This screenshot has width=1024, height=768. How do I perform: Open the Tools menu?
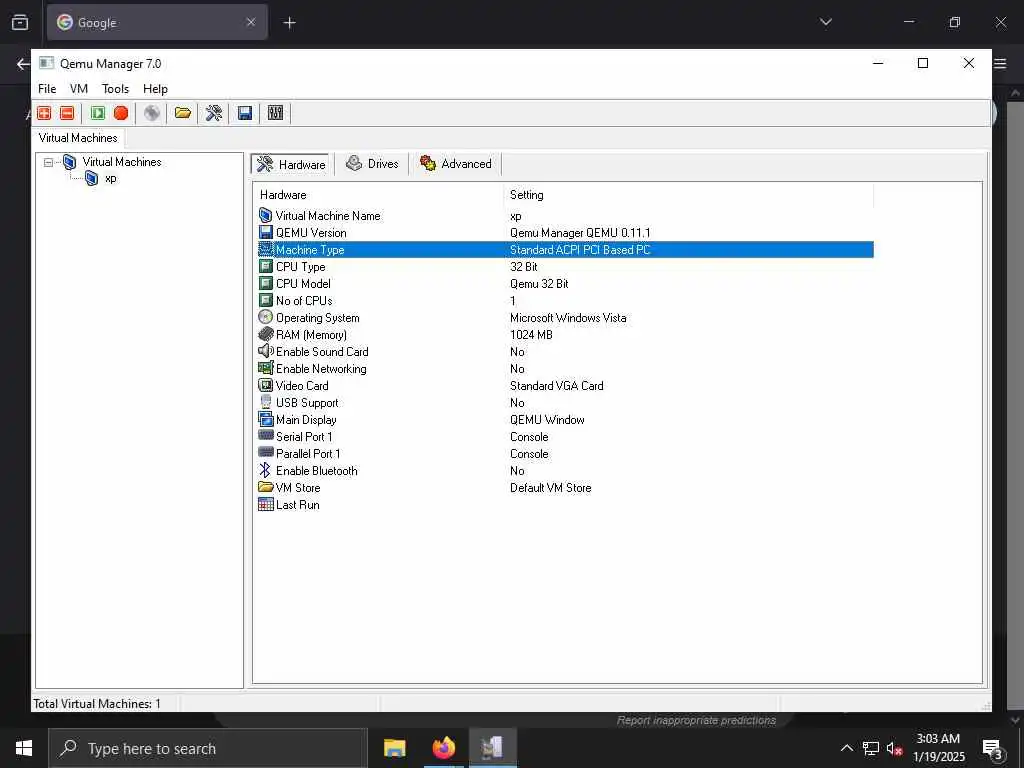coord(115,89)
